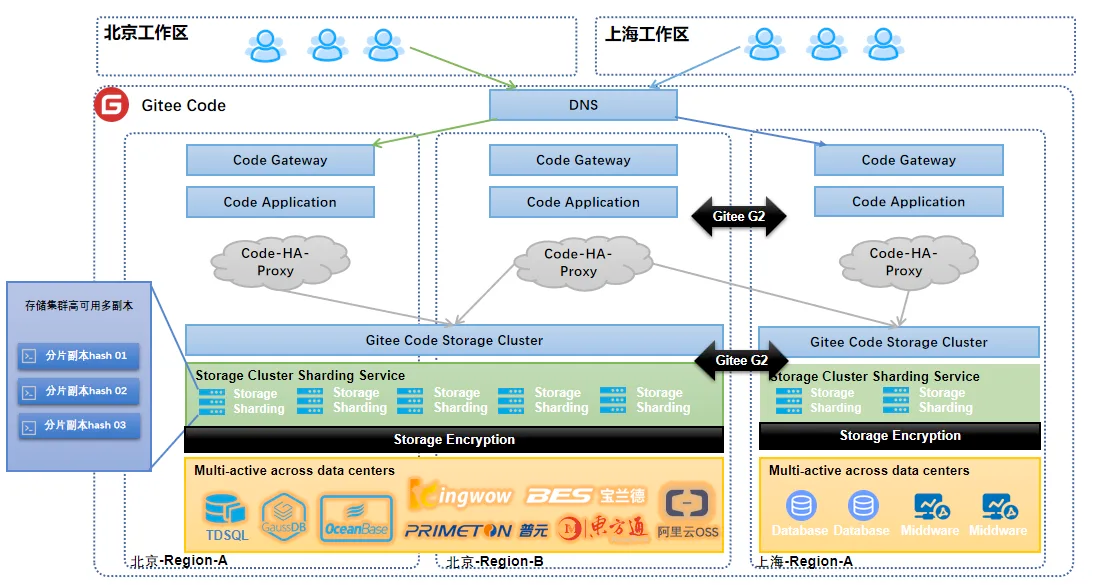Select the leftmost user icon in 北京工作区
This screenshot has height=585, width=1093.
[266, 46]
